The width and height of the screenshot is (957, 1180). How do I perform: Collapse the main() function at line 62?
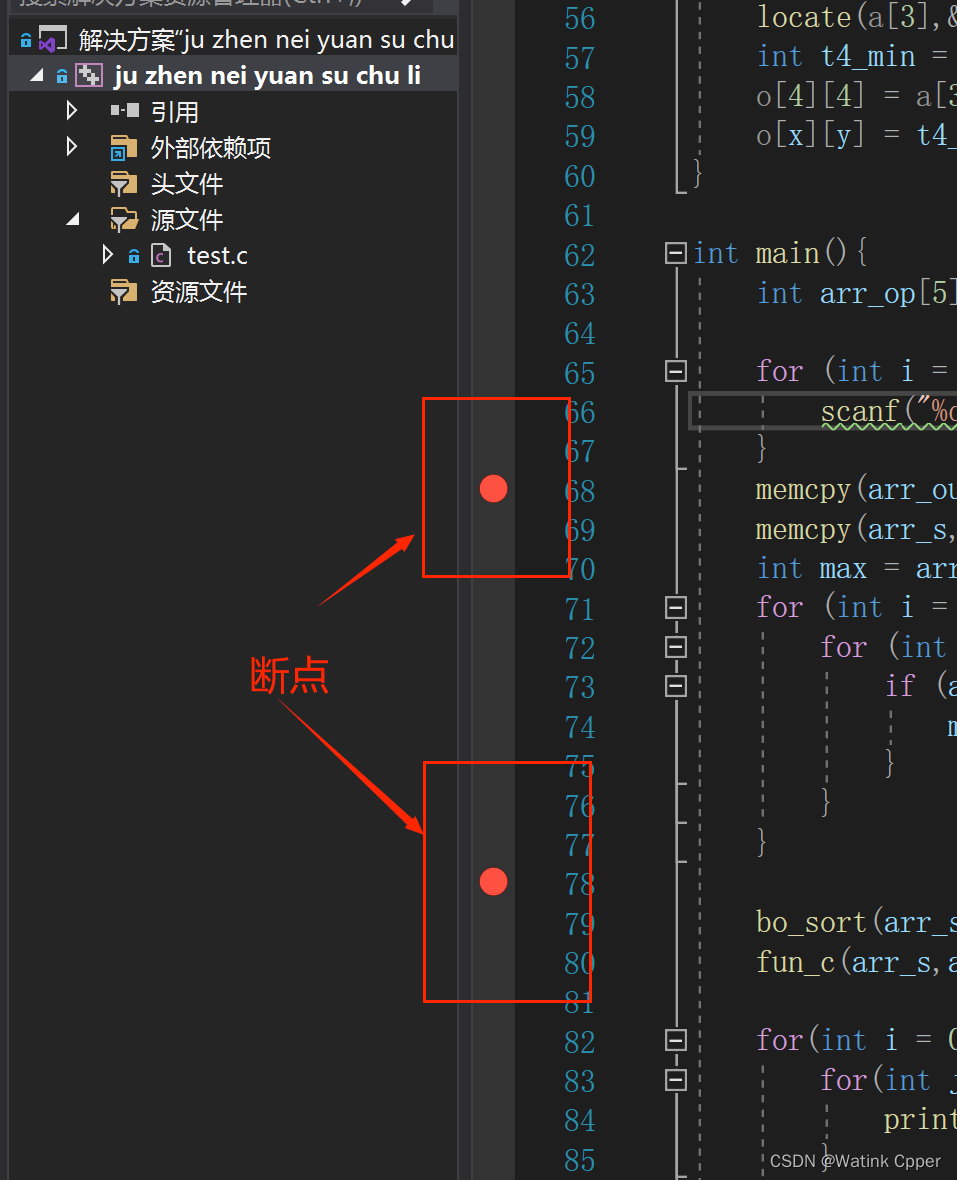pyautogui.click(x=676, y=253)
